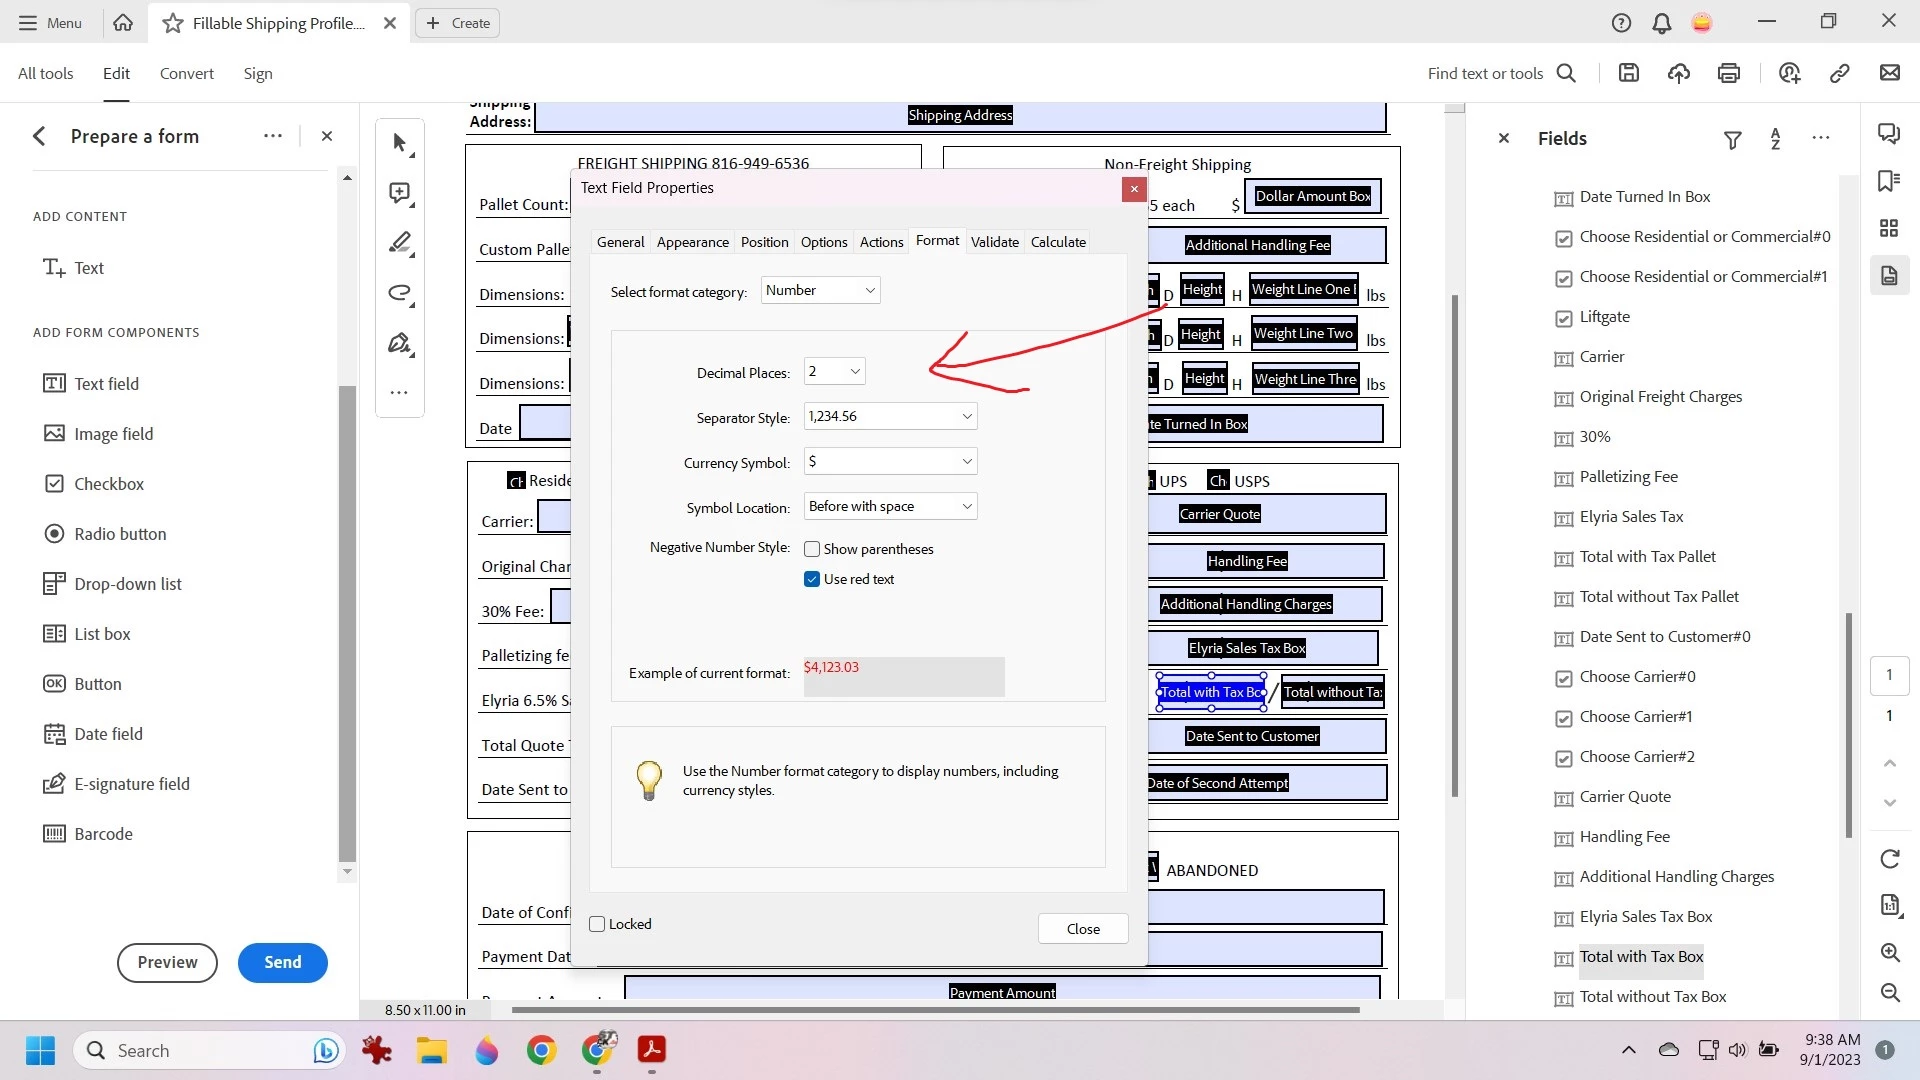Click the Close button in the dialog
This screenshot has height=1080, width=1920.
pyautogui.click(x=1083, y=929)
